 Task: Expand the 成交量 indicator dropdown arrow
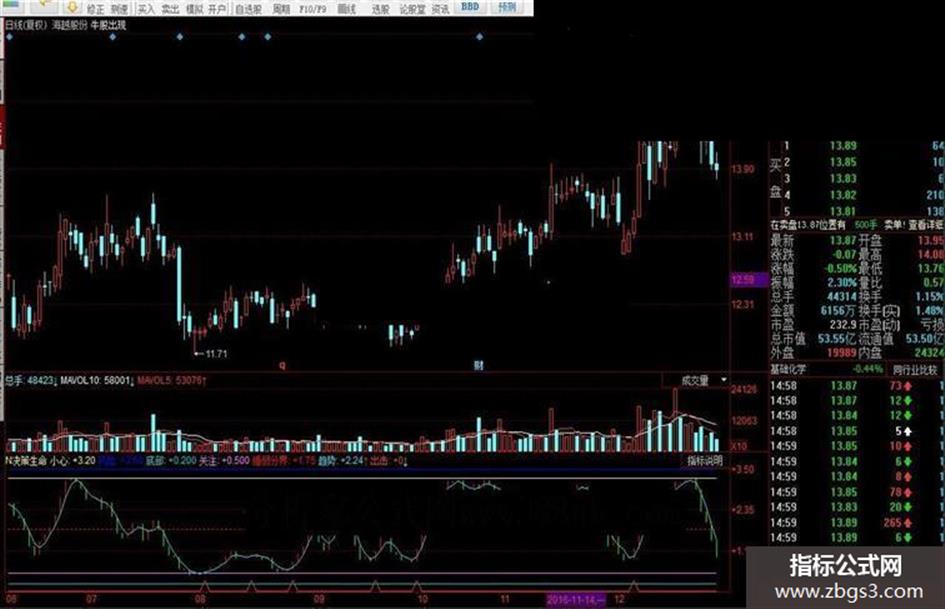(724, 380)
